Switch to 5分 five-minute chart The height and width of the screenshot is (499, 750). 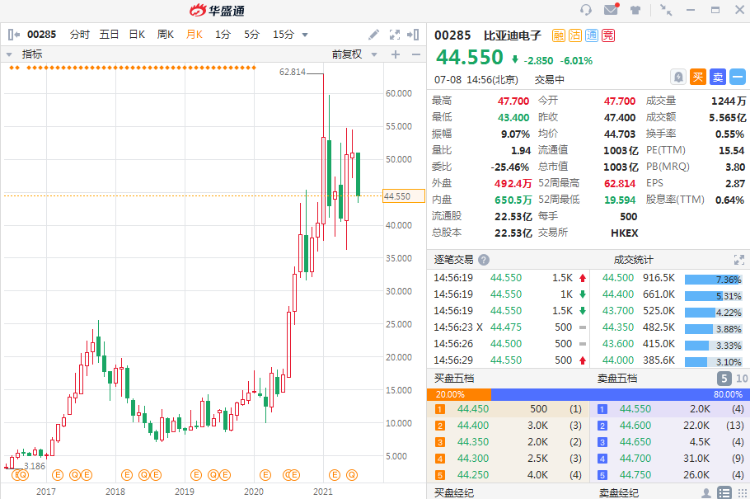point(252,34)
